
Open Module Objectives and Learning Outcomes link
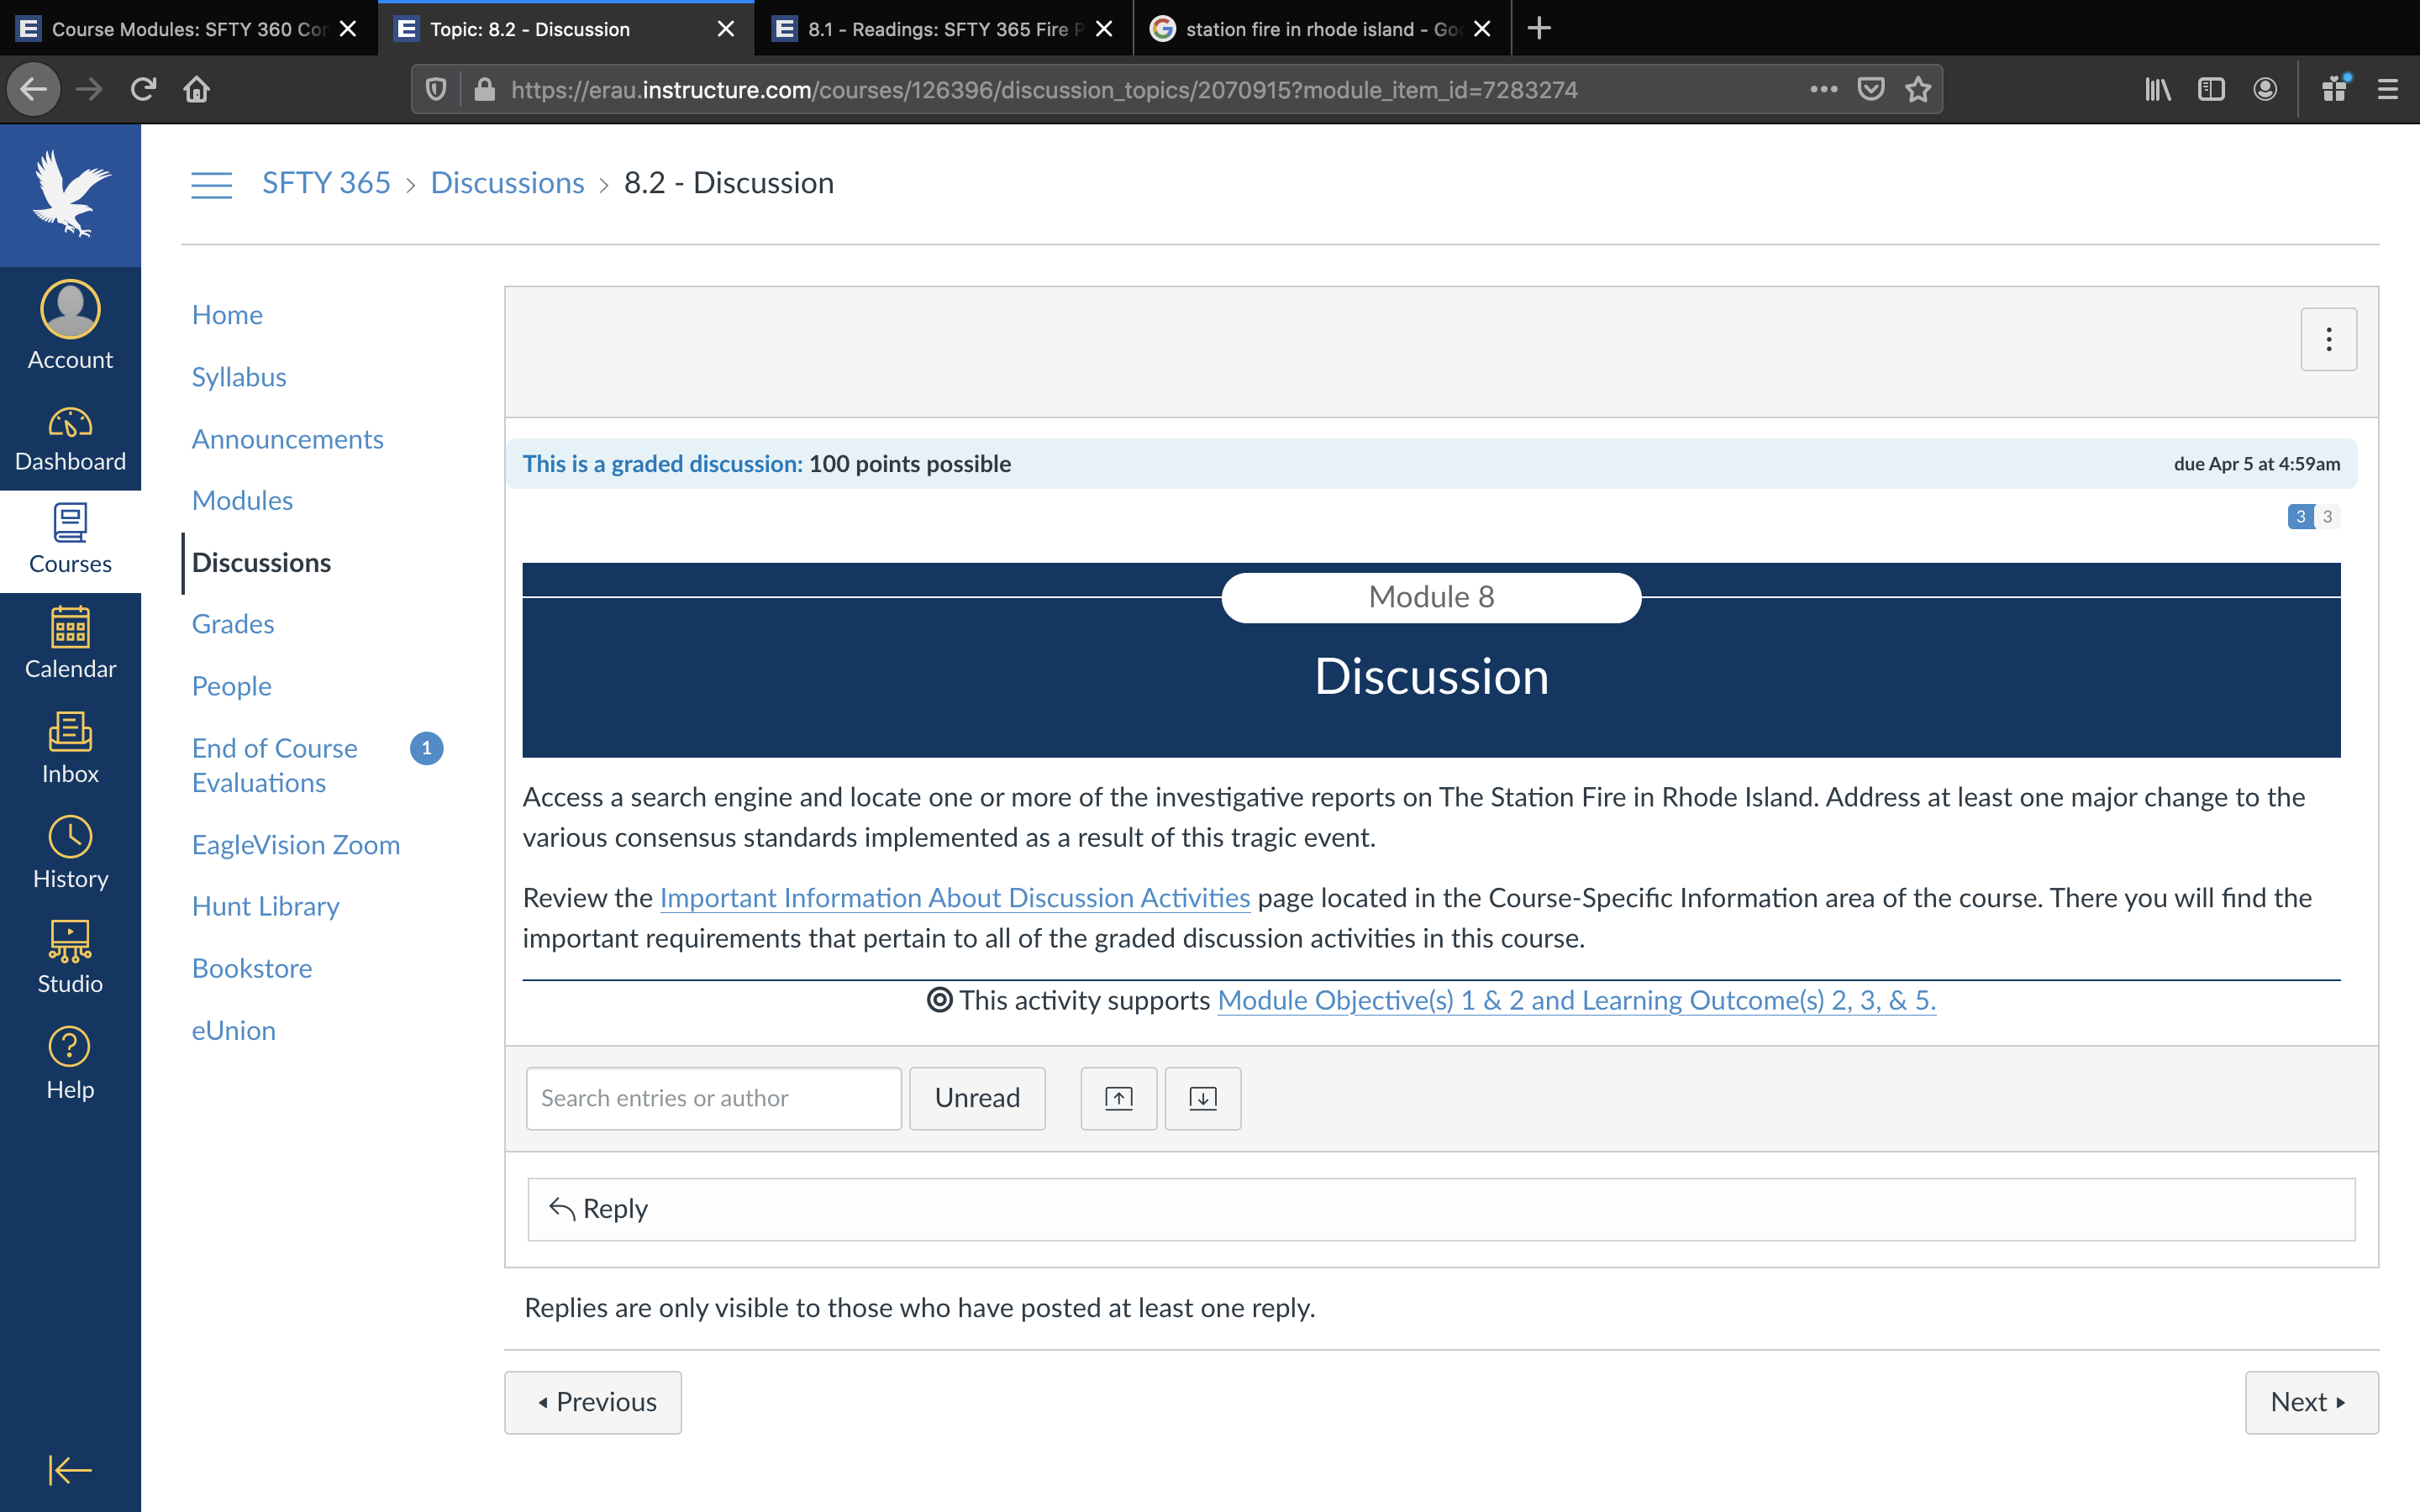pos(1577,1000)
